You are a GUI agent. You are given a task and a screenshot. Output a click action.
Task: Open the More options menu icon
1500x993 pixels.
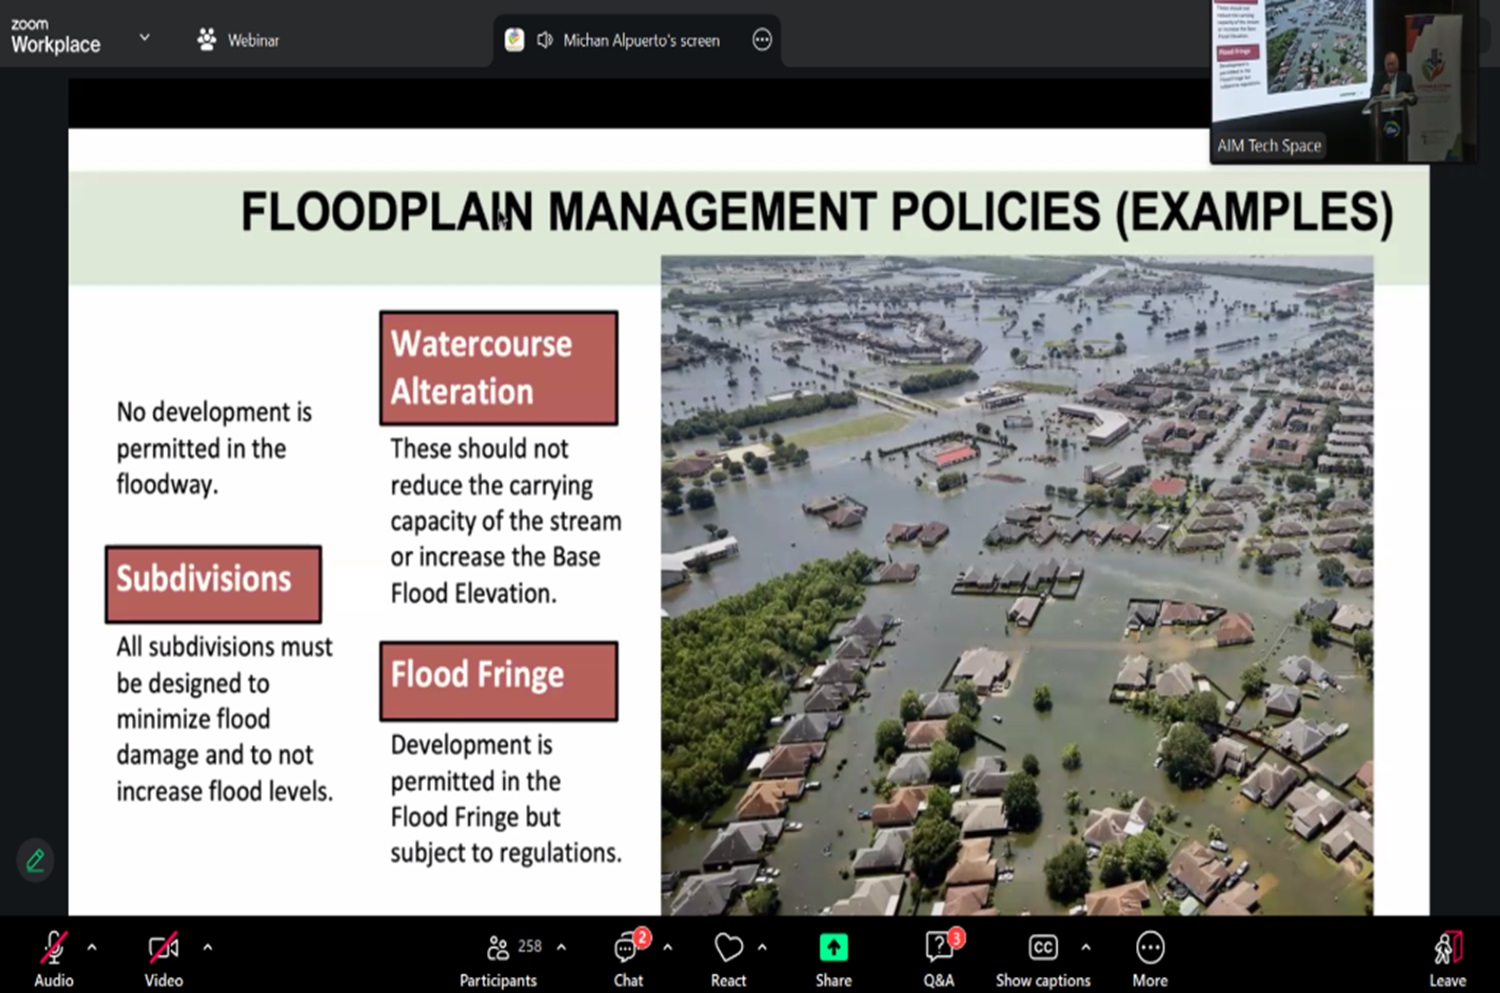coord(1150,947)
